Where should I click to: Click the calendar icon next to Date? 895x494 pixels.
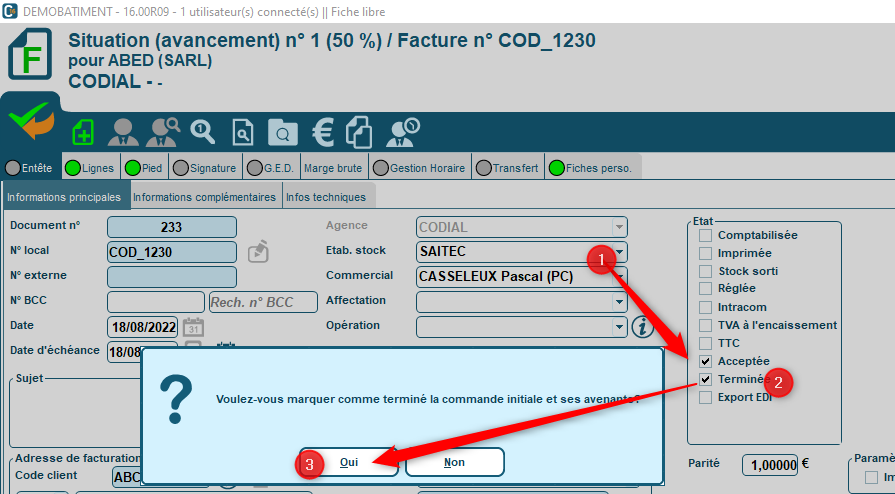[194, 327]
